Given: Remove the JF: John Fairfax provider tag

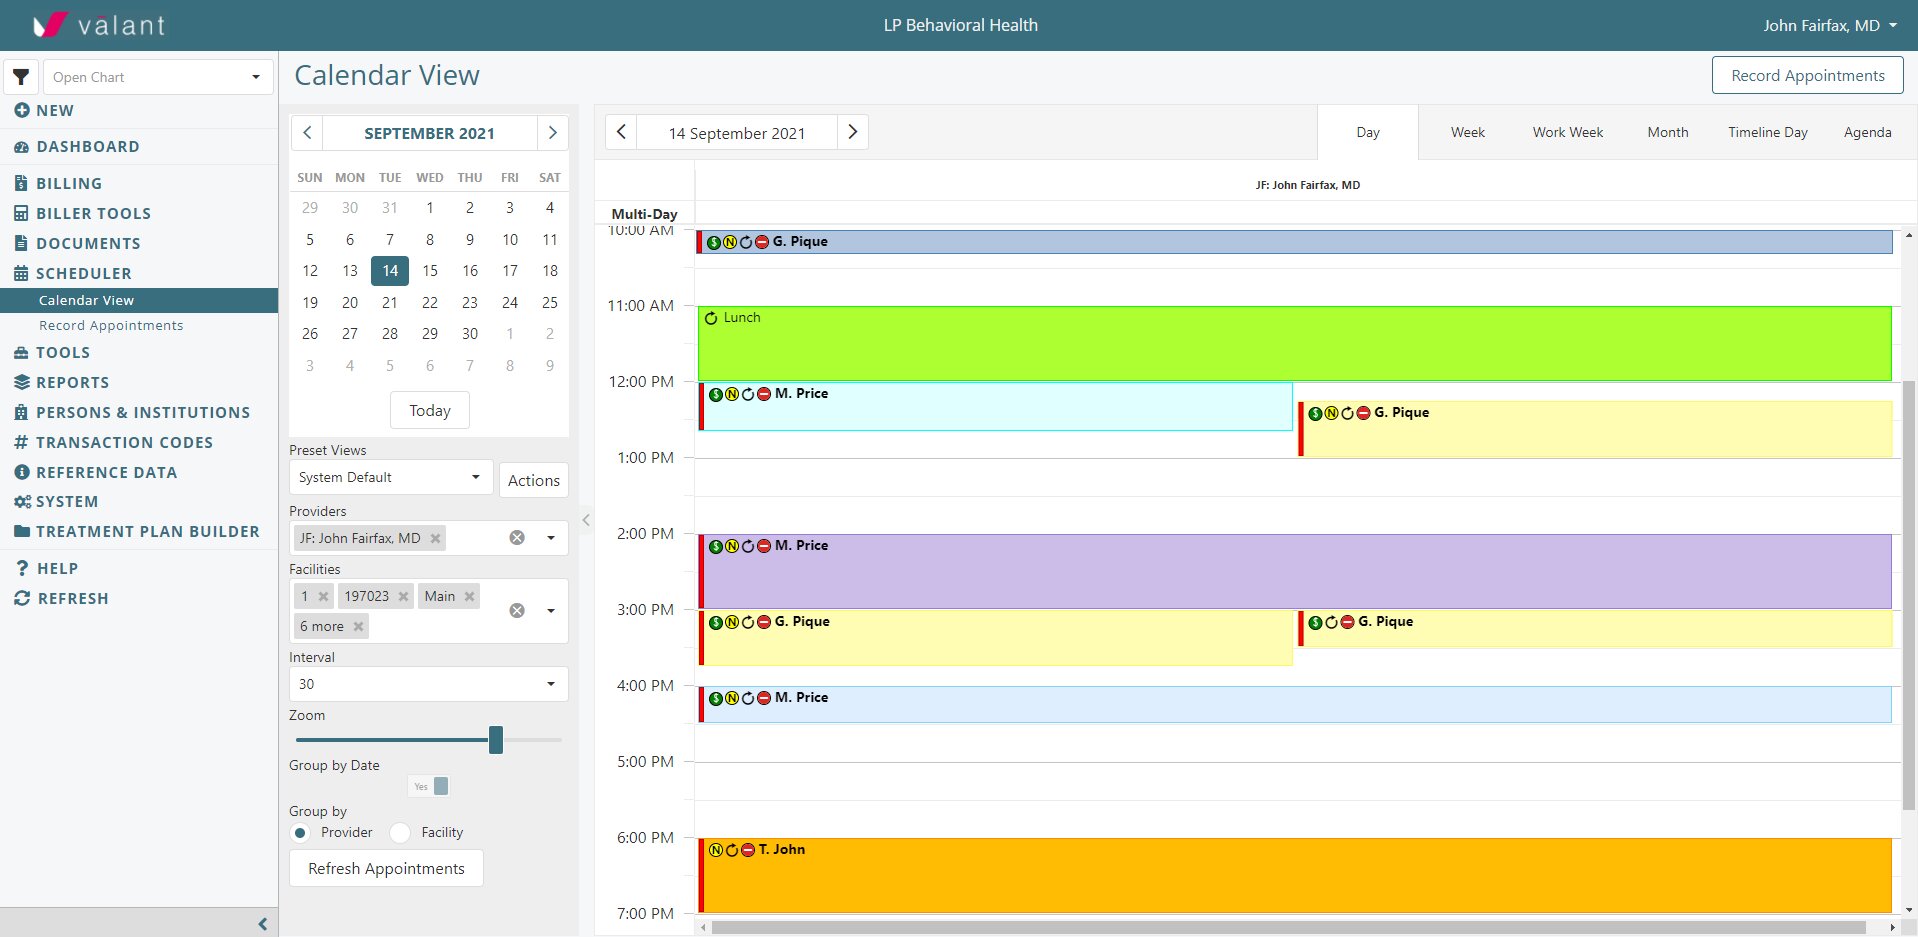Looking at the screenshot, I should pos(435,538).
